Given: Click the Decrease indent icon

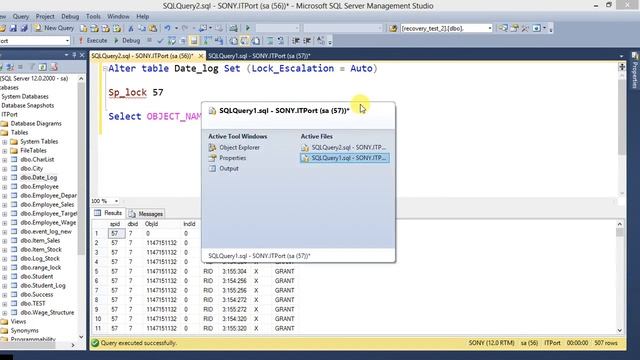Looking at the screenshot, I should 296,40.
